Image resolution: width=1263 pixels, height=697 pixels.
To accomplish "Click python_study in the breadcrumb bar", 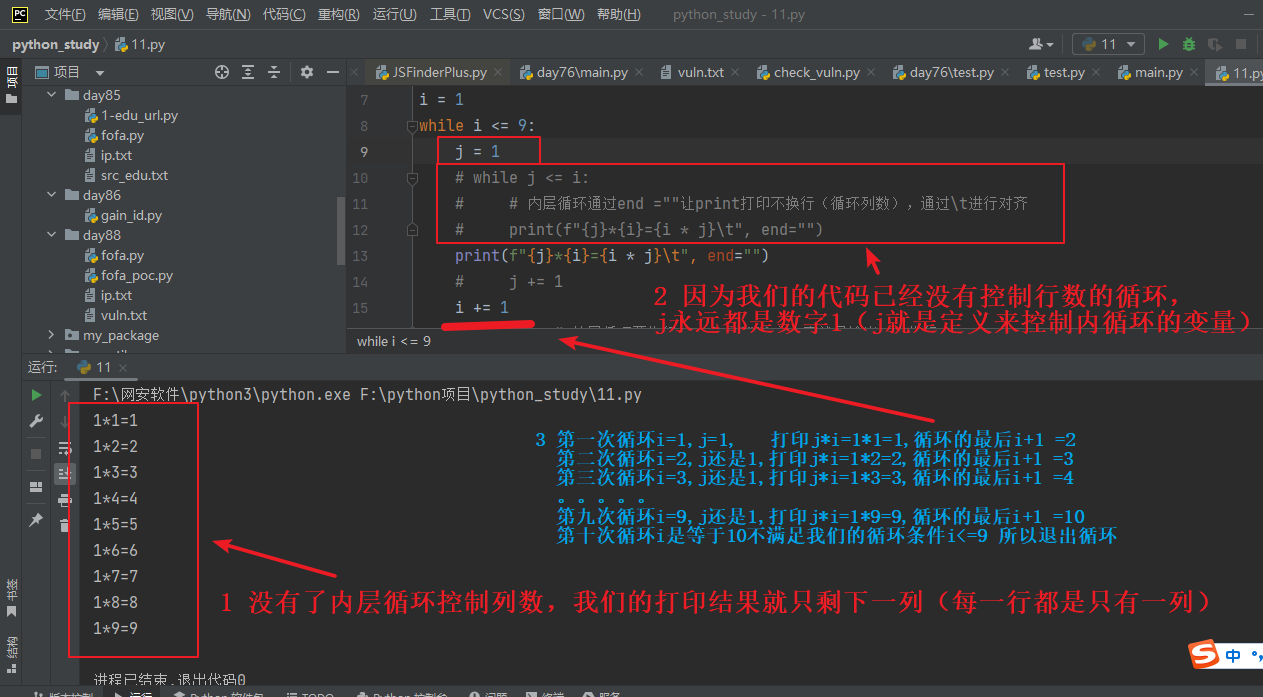I will (x=55, y=44).
